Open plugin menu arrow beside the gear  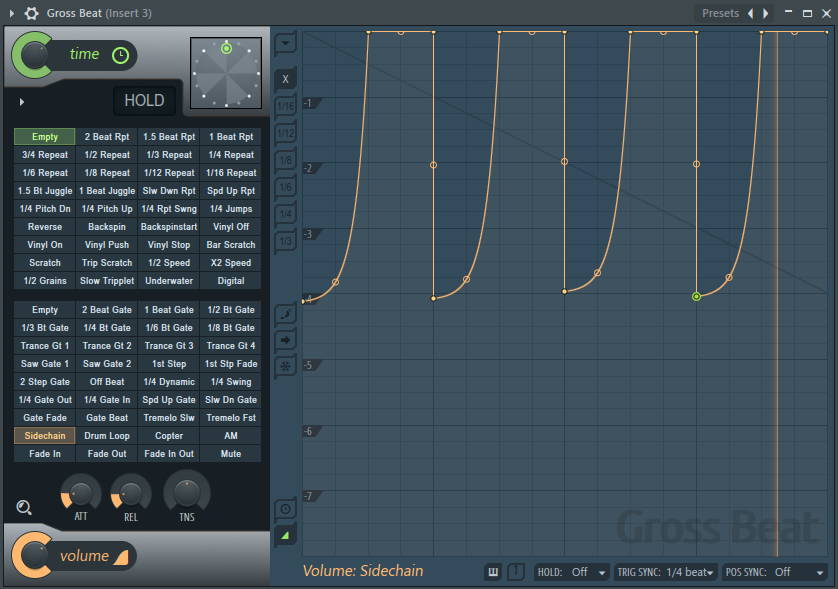[x=12, y=13]
